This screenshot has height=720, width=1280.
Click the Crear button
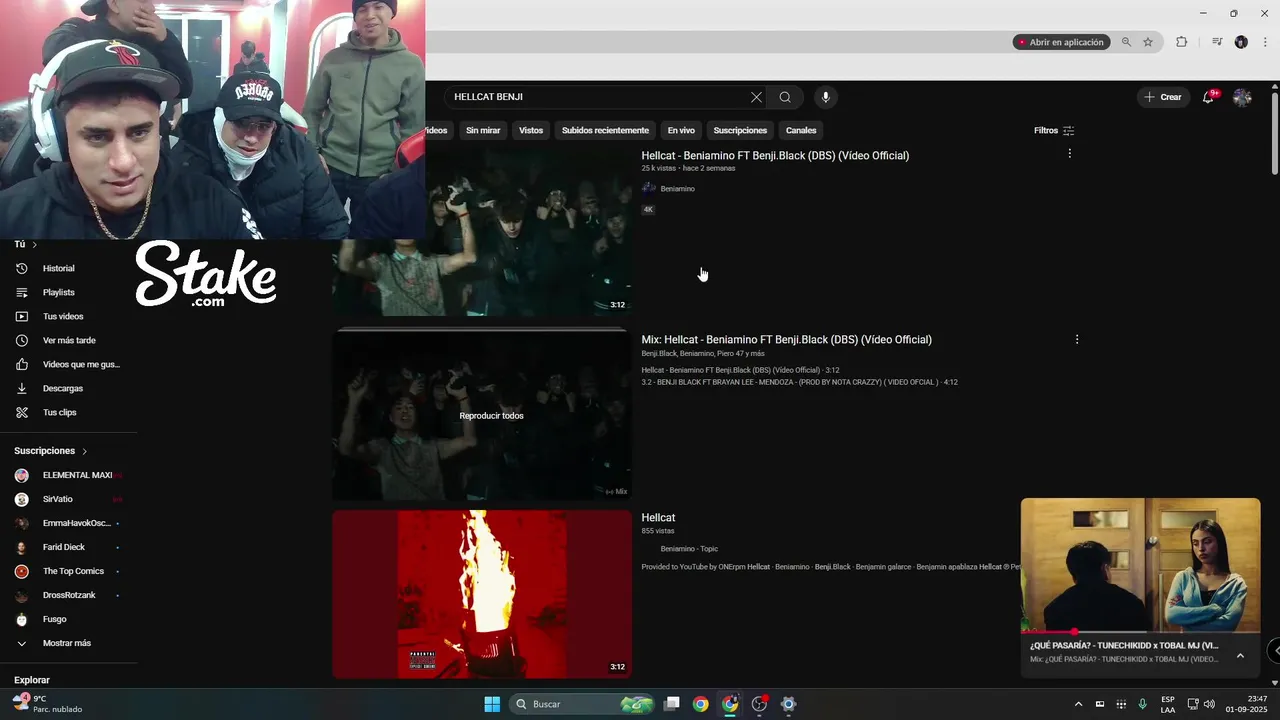[x=1163, y=97]
